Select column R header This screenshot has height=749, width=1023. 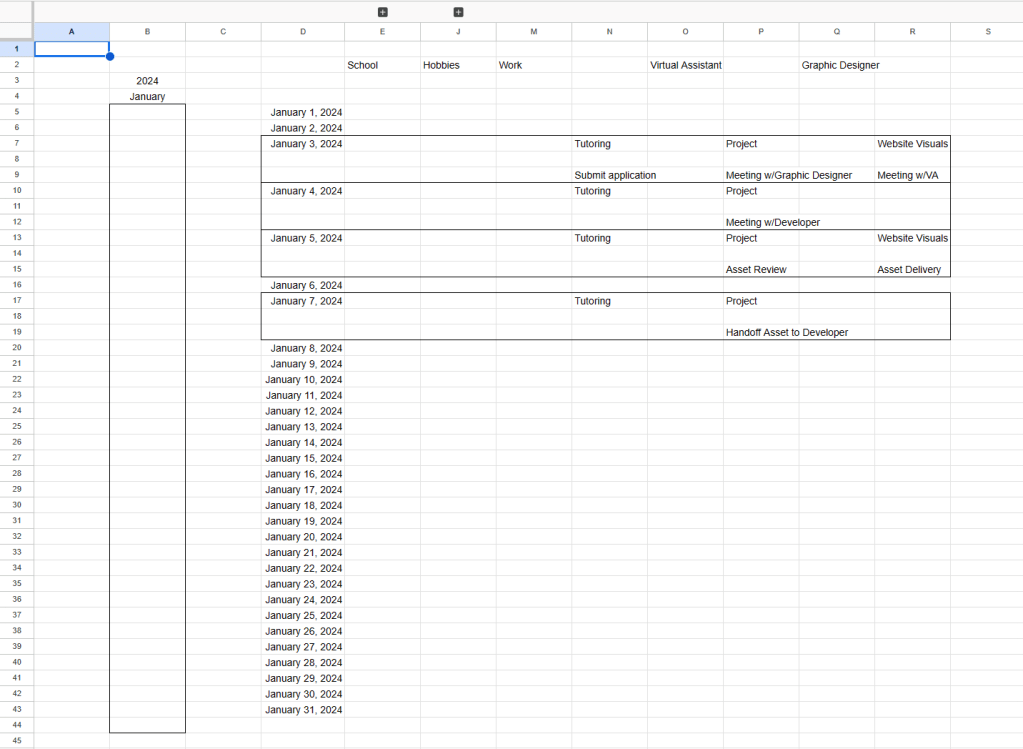[912, 32]
